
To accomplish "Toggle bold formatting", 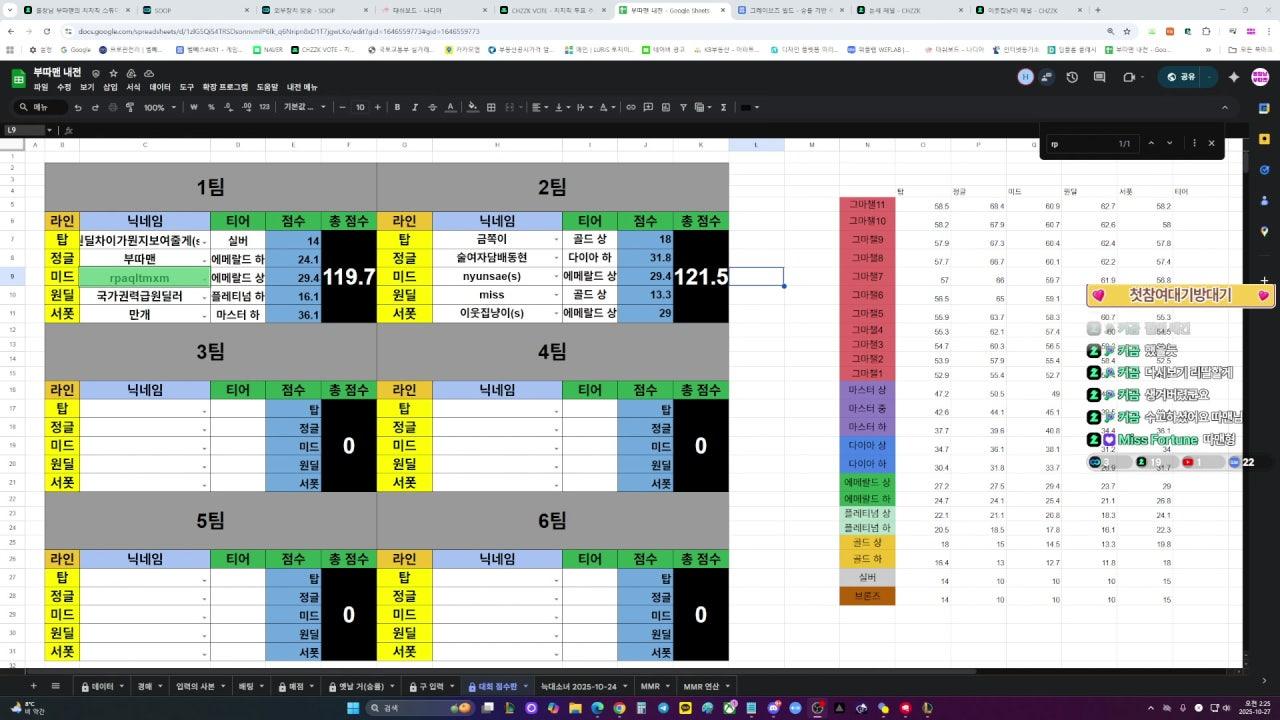I will tap(397, 107).
